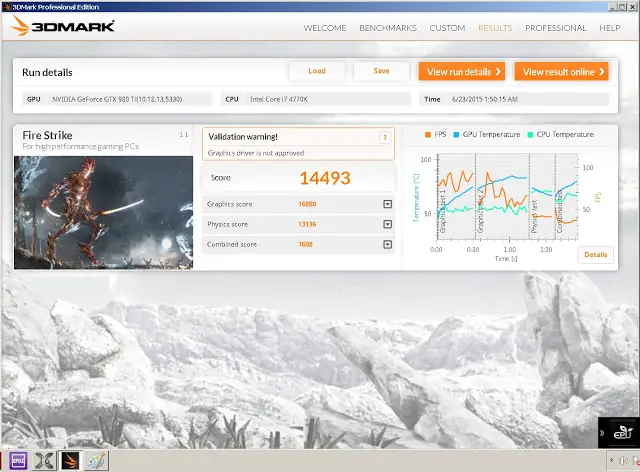This screenshot has width=640, height=472.
Task: Click the Time value field
Action: tap(527, 99)
